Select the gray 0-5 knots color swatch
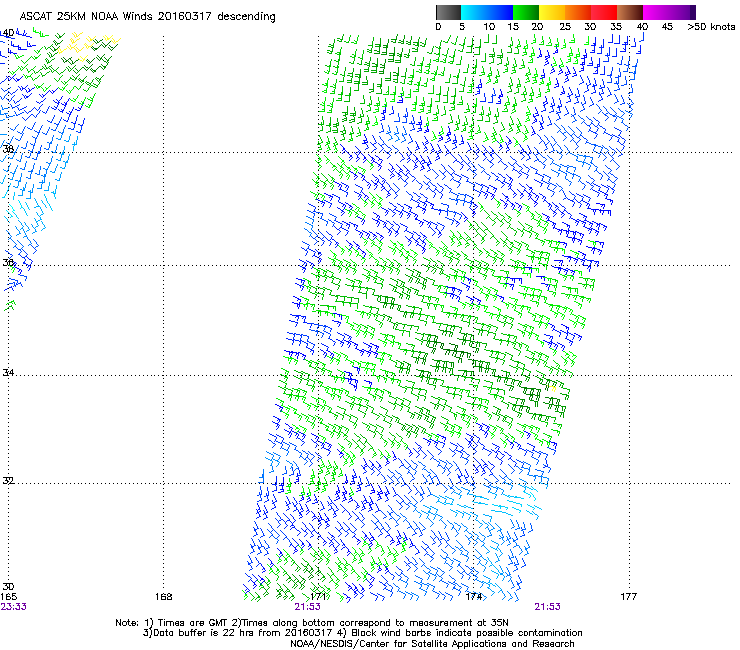 (448, 12)
